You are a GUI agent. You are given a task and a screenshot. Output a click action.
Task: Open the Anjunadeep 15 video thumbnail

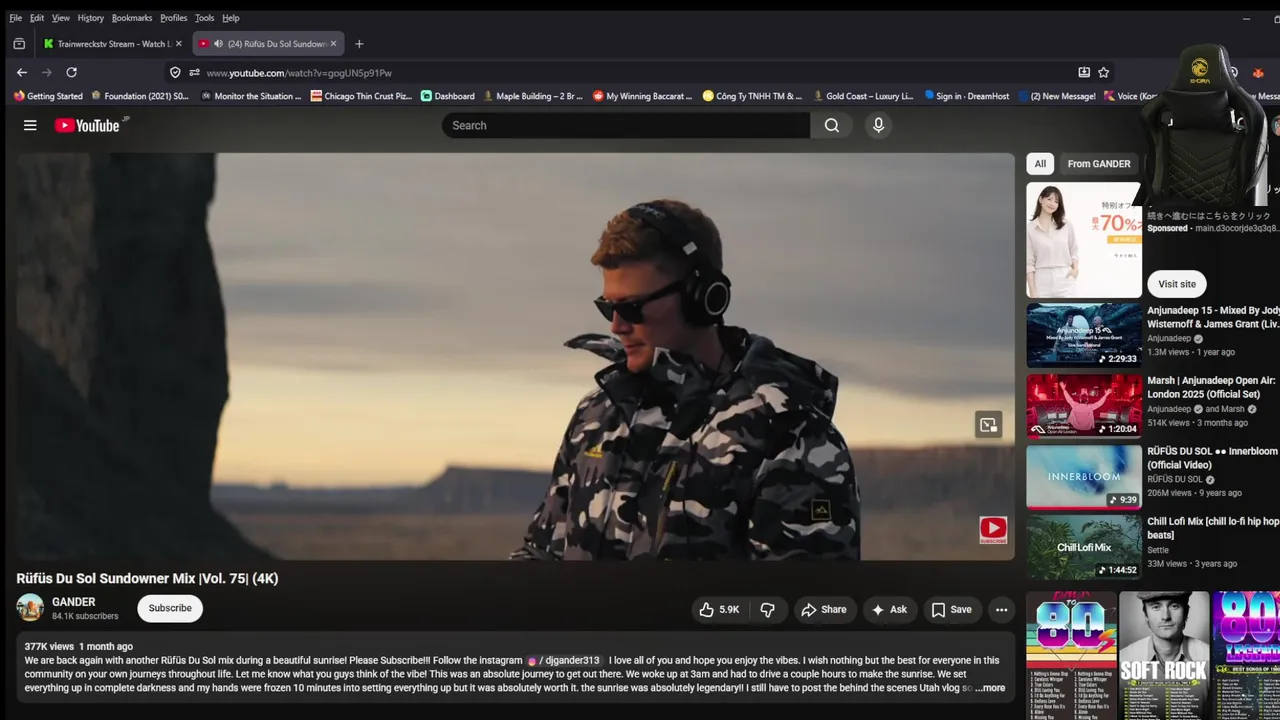click(1084, 336)
